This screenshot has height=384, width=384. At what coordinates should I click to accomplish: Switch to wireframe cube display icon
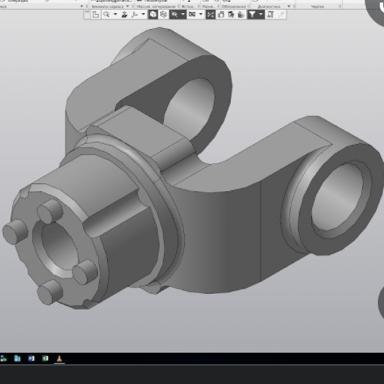(163, 14)
